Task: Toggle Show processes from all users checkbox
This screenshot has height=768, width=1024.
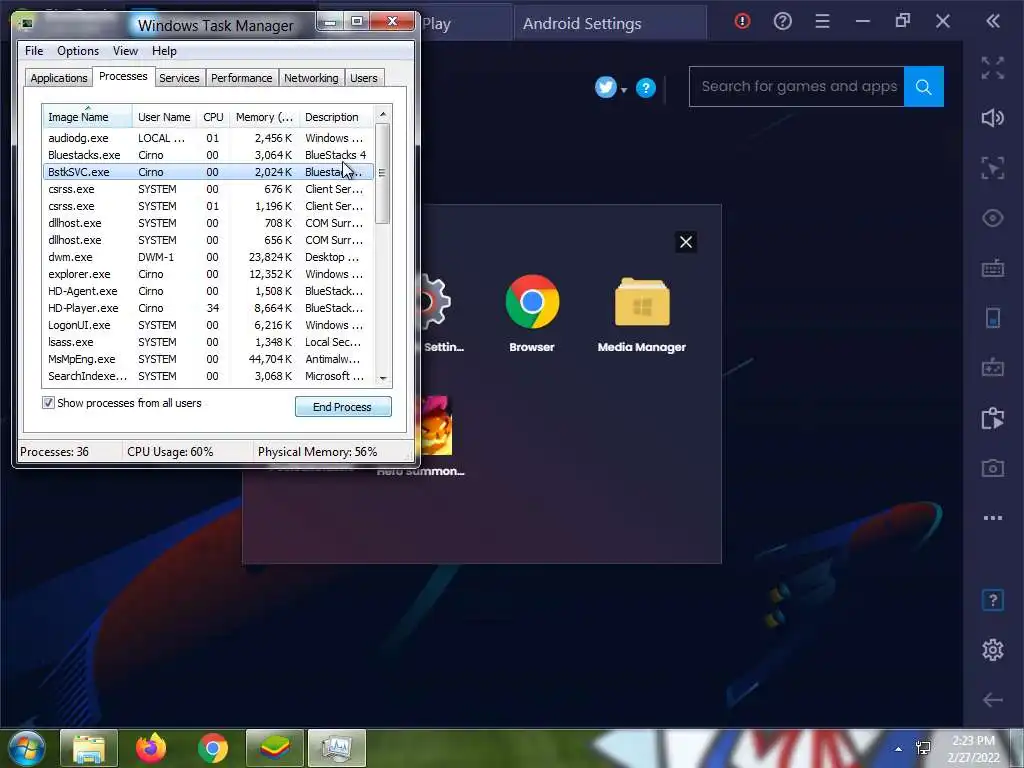Action: tap(48, 402)
